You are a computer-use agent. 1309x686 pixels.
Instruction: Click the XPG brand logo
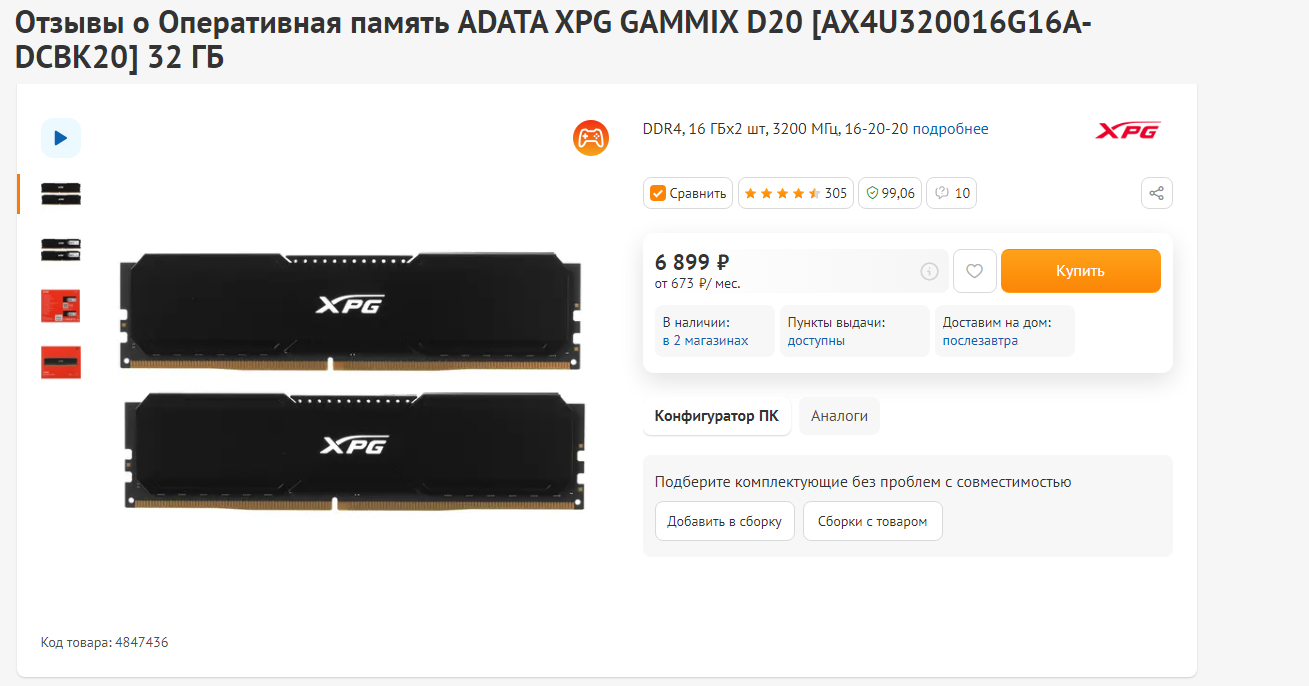pyautogui.click(x=1128, y=130)
